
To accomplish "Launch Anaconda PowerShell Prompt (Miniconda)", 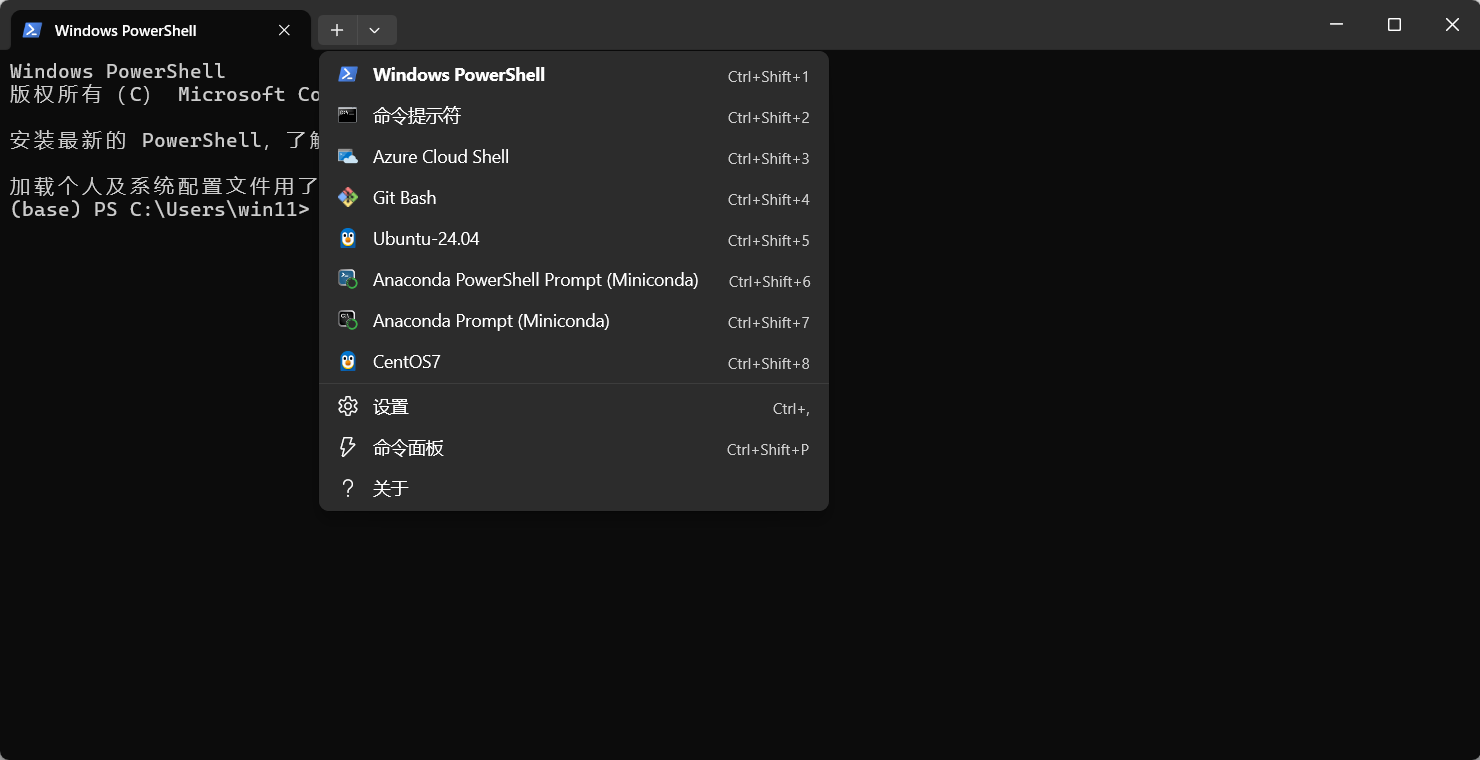I will (x=574, y=280).
